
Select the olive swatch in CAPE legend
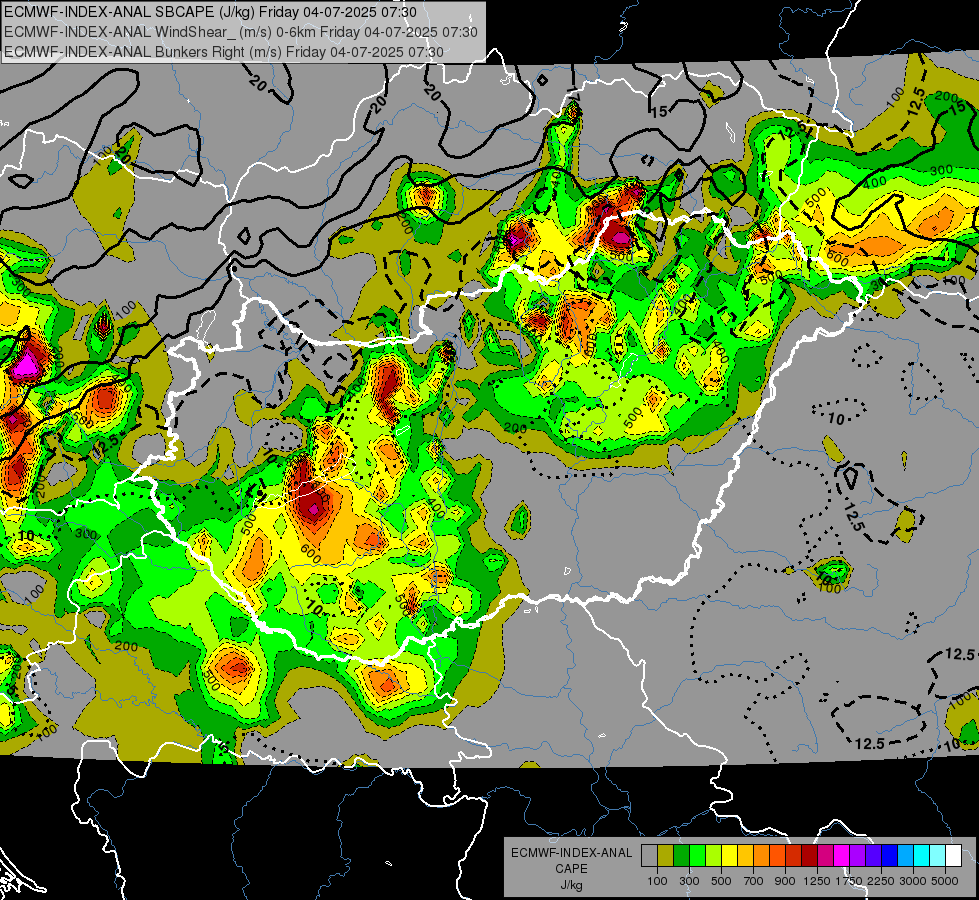pos(665,855)
